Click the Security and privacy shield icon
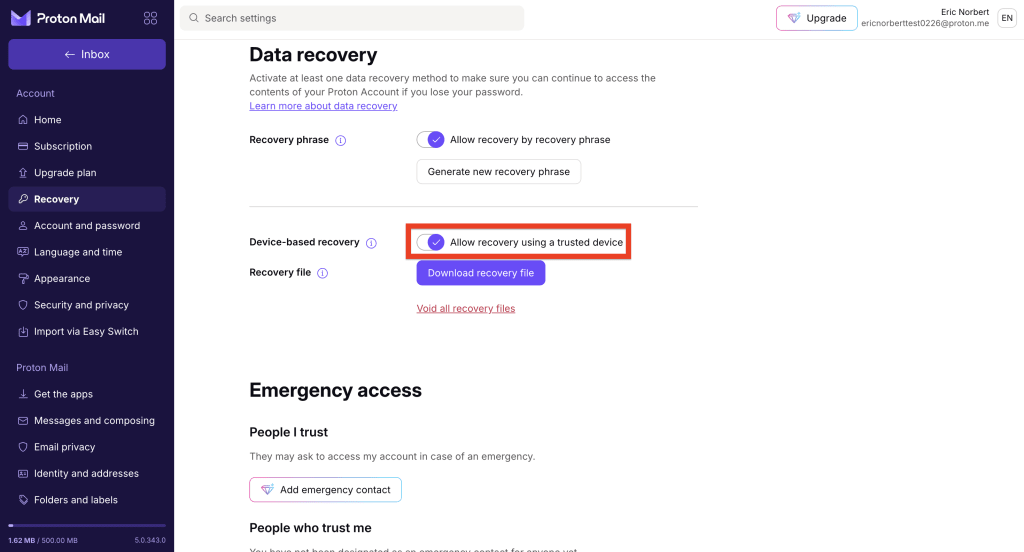 [23, 305]
